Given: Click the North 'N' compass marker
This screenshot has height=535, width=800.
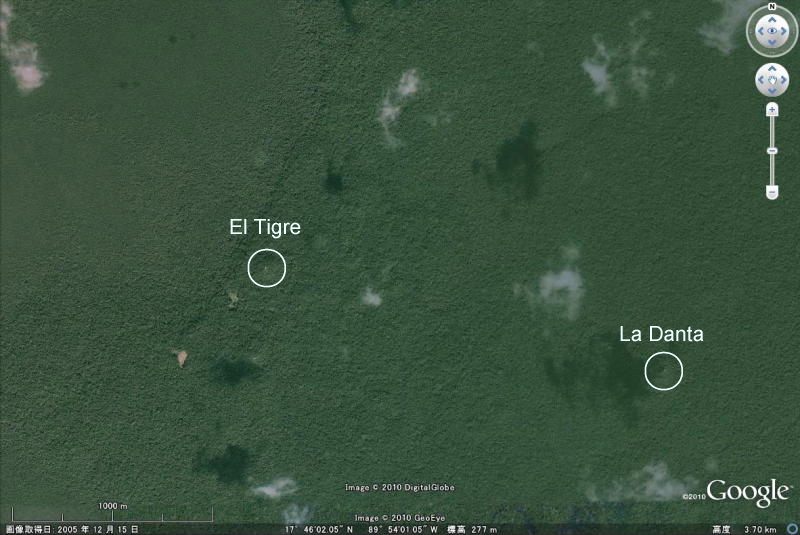Looking at the screenshot, I should coord(772,7).
